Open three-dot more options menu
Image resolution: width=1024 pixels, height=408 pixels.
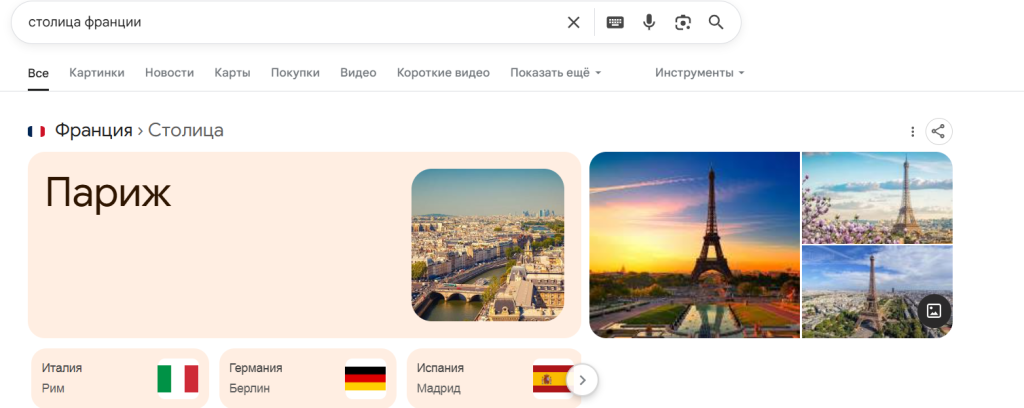[x=912, y=132]
